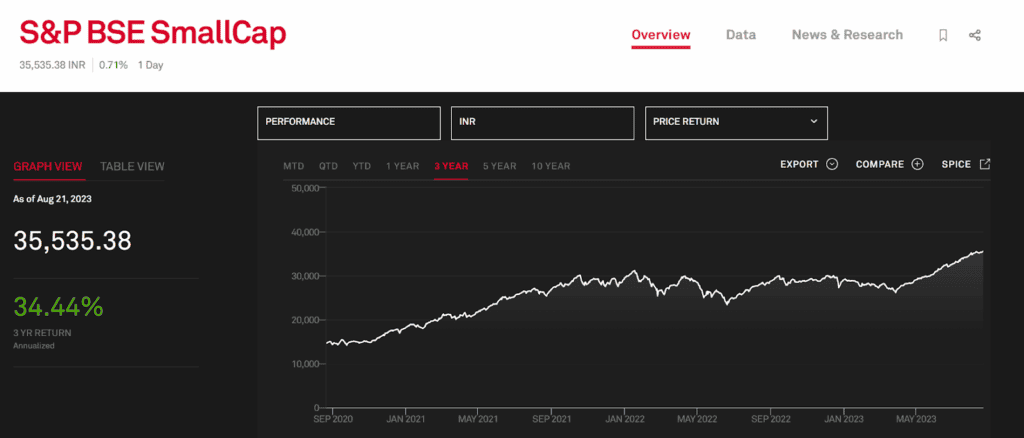Image resolution: width=1024 pixels, height=438 pixels.
Task: Expand the Price Return dropdown
Action: click(736, 122)
